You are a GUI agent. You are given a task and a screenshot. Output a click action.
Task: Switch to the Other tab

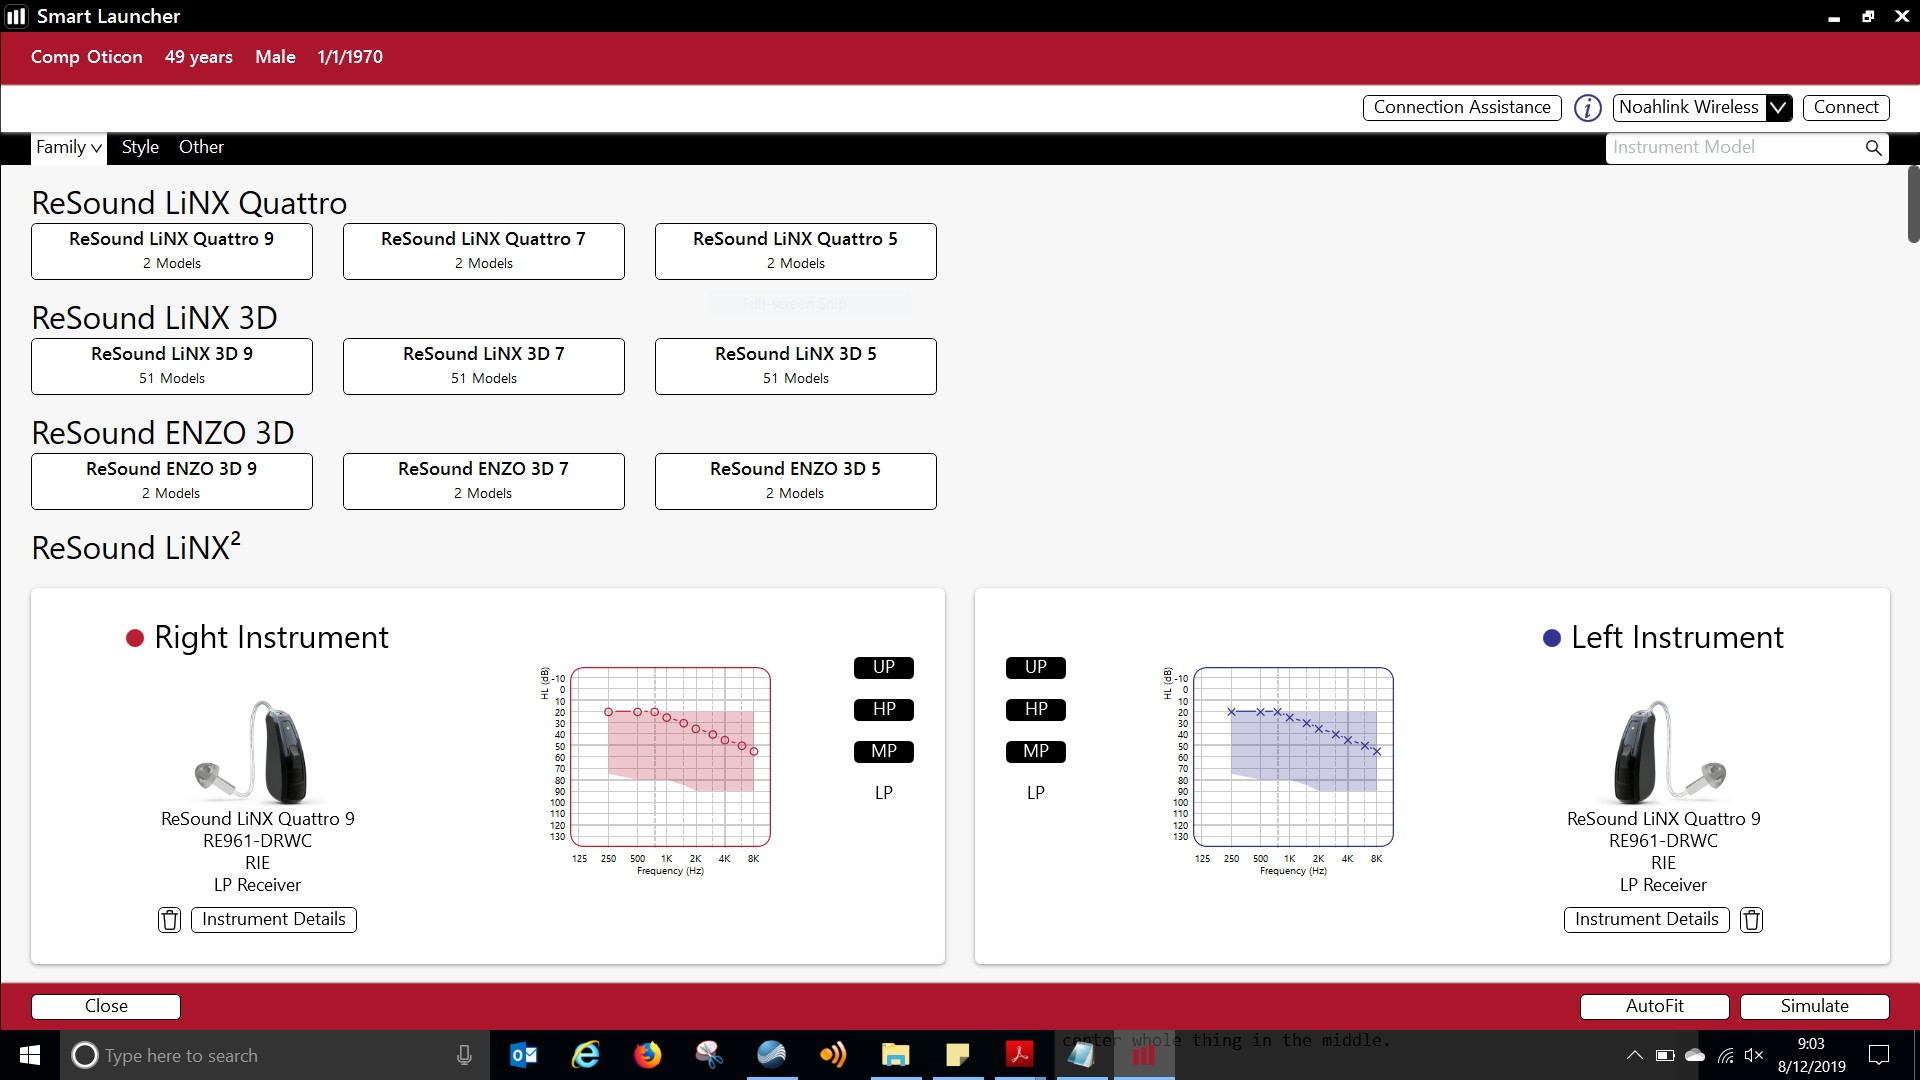coord(201,148)
